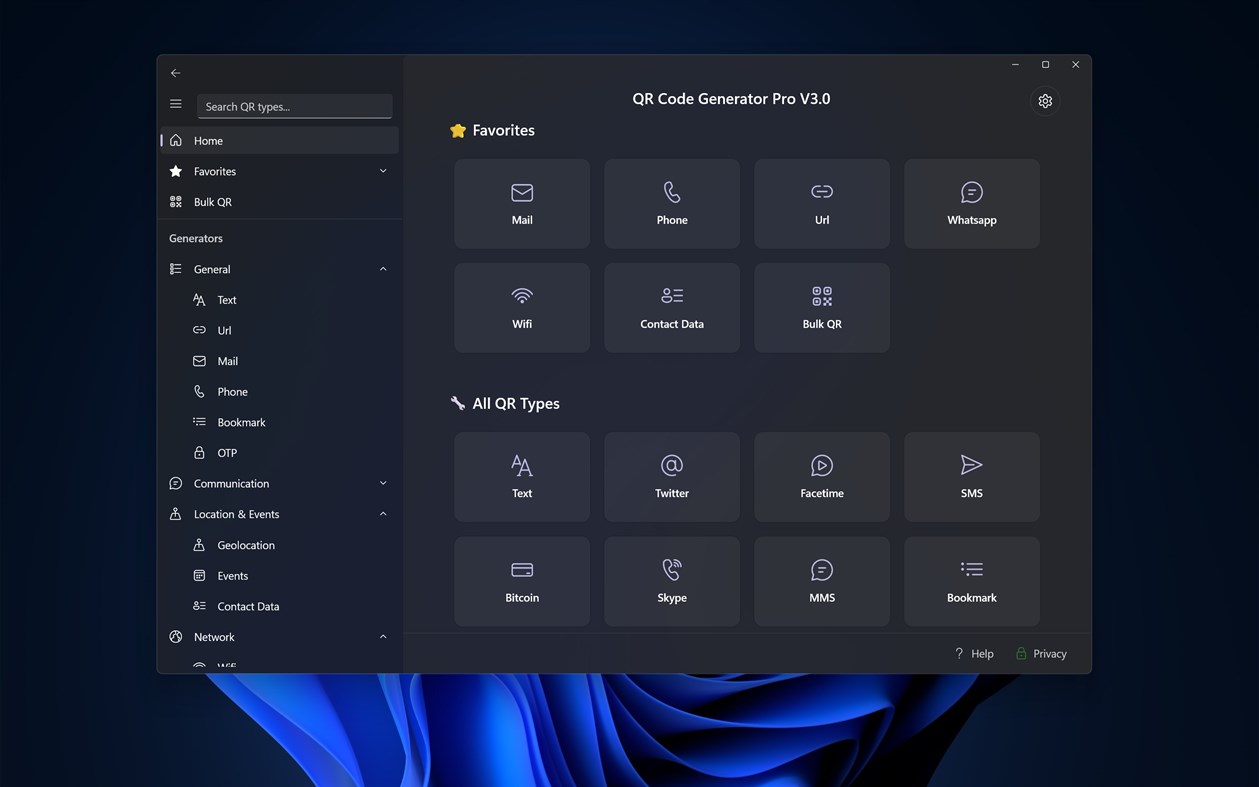Toggle the hamburger navigation menu
This screenshot has width=1259, height=787.
(175, 103)
